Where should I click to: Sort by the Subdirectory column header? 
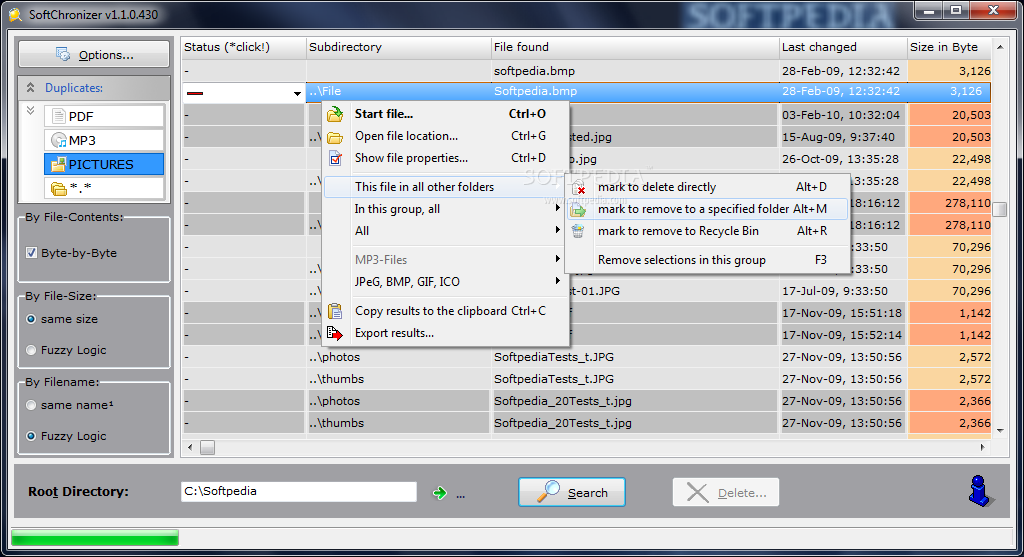pyautogui.click(x=398, y=47)
